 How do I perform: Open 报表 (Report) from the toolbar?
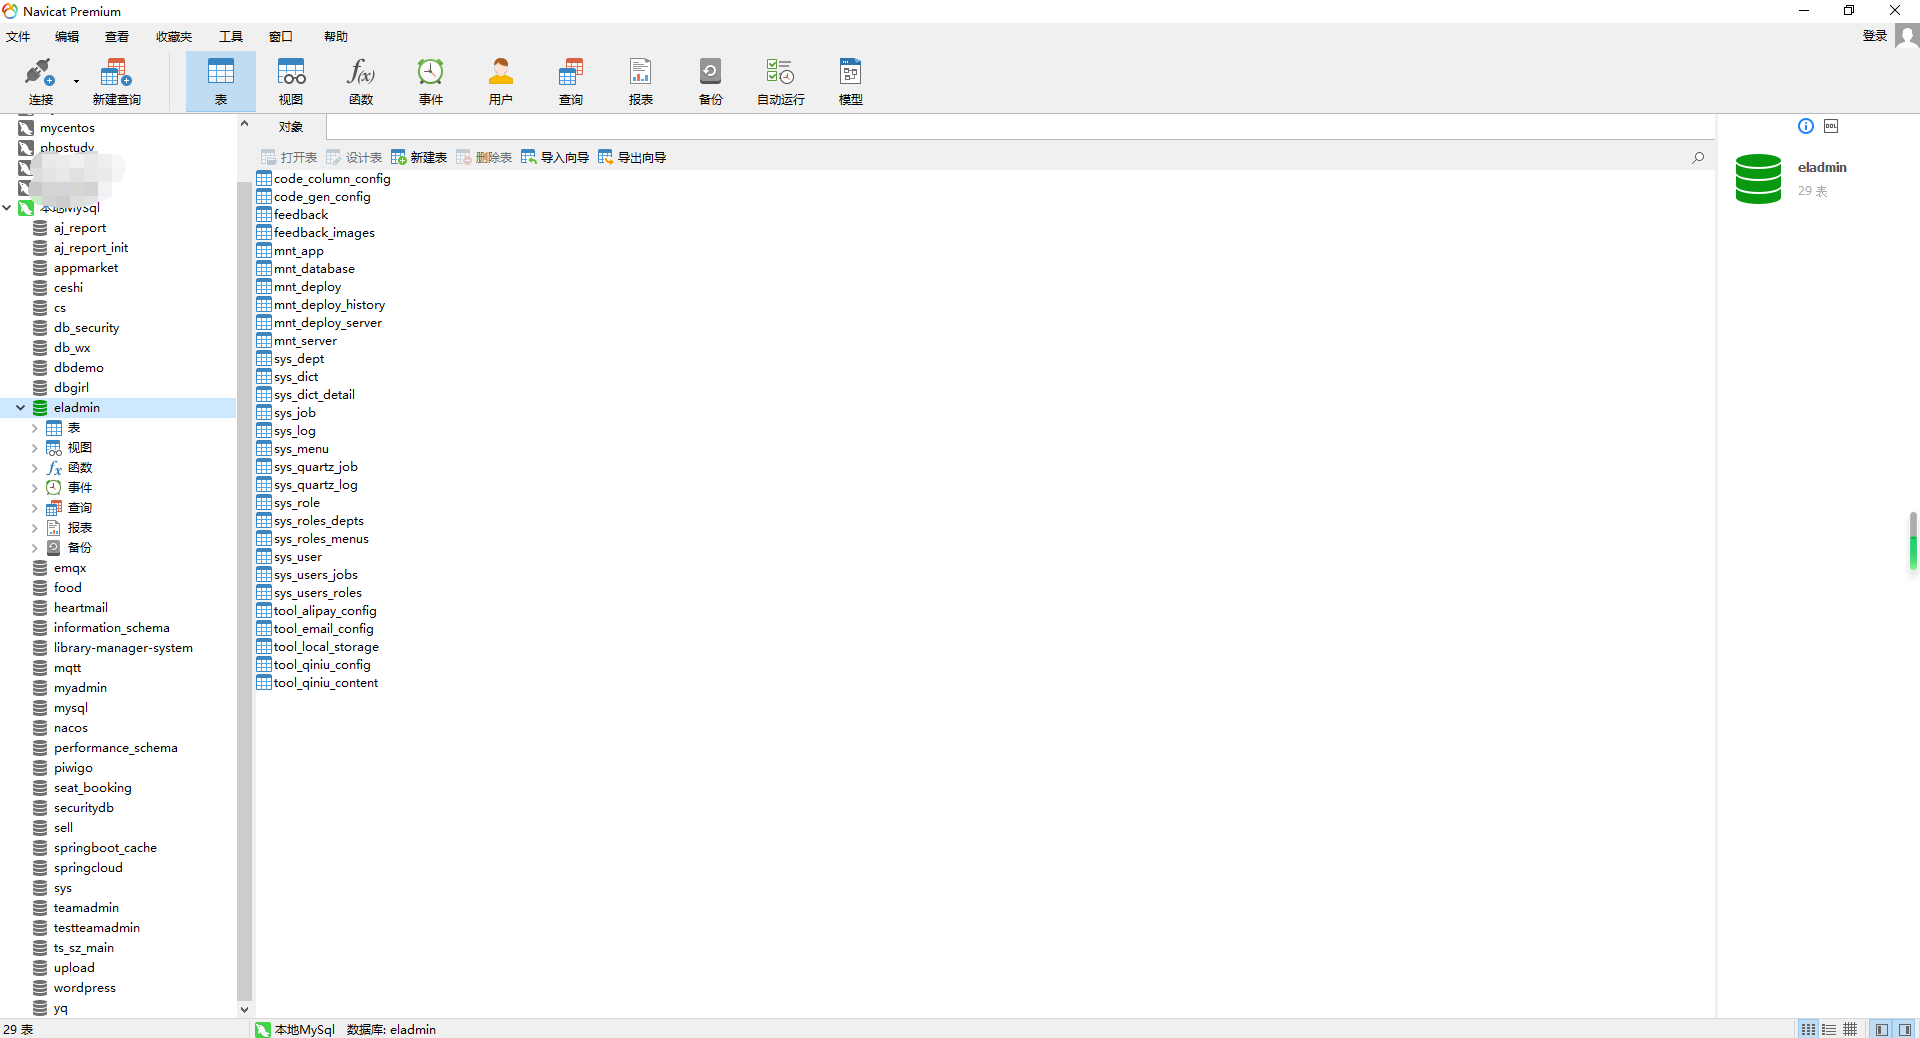[x=641, y=81]
